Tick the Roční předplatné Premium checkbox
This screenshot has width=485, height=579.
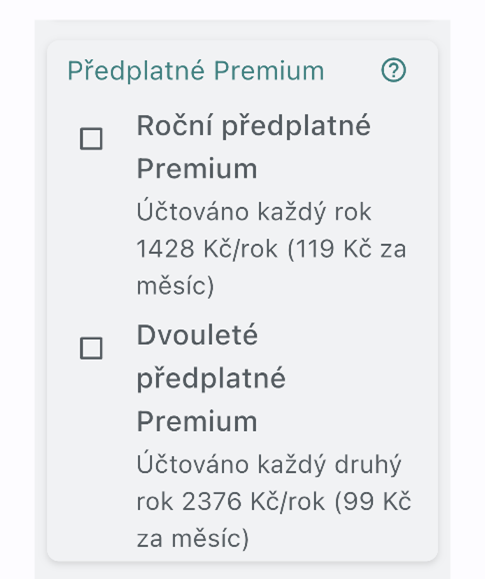tap(91, 139)
